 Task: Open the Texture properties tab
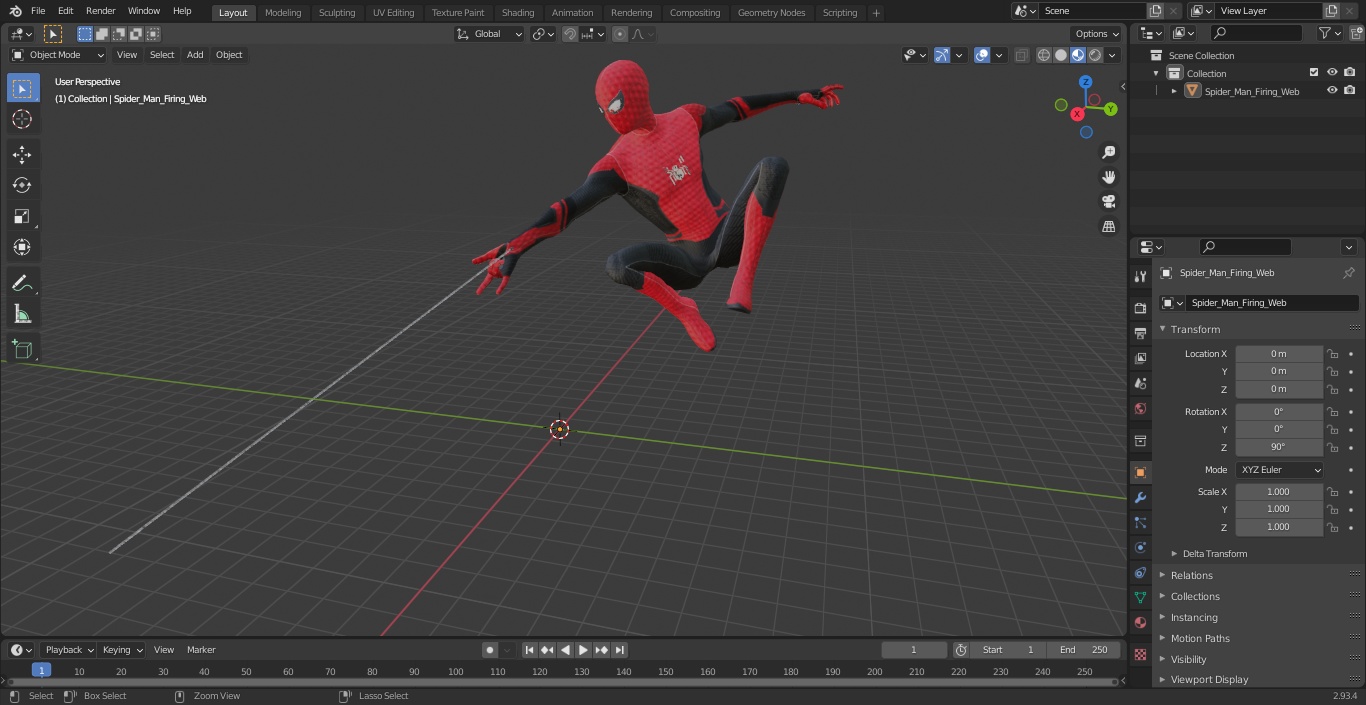tap(1140, 654)
